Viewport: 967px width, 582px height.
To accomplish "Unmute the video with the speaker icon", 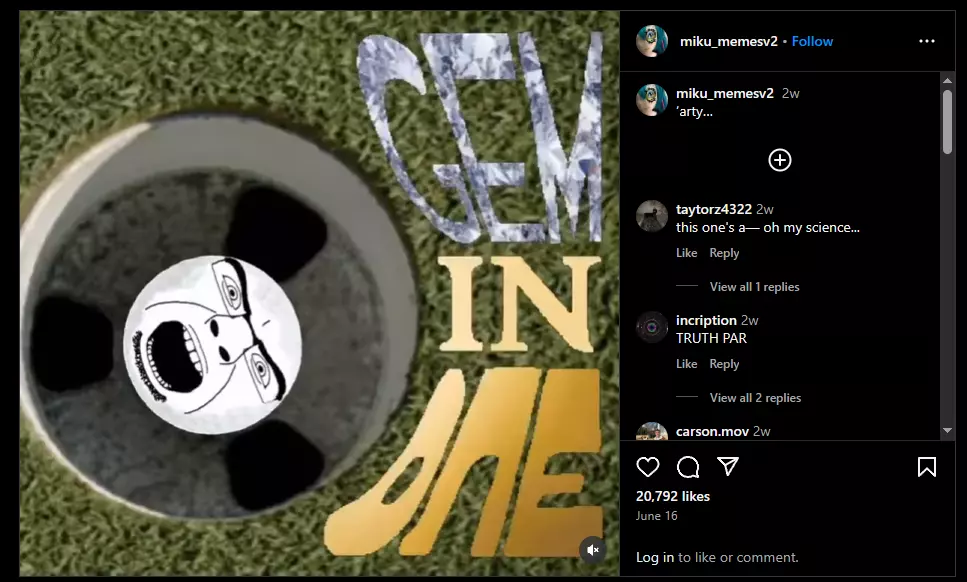I will [x=593, y=550].
